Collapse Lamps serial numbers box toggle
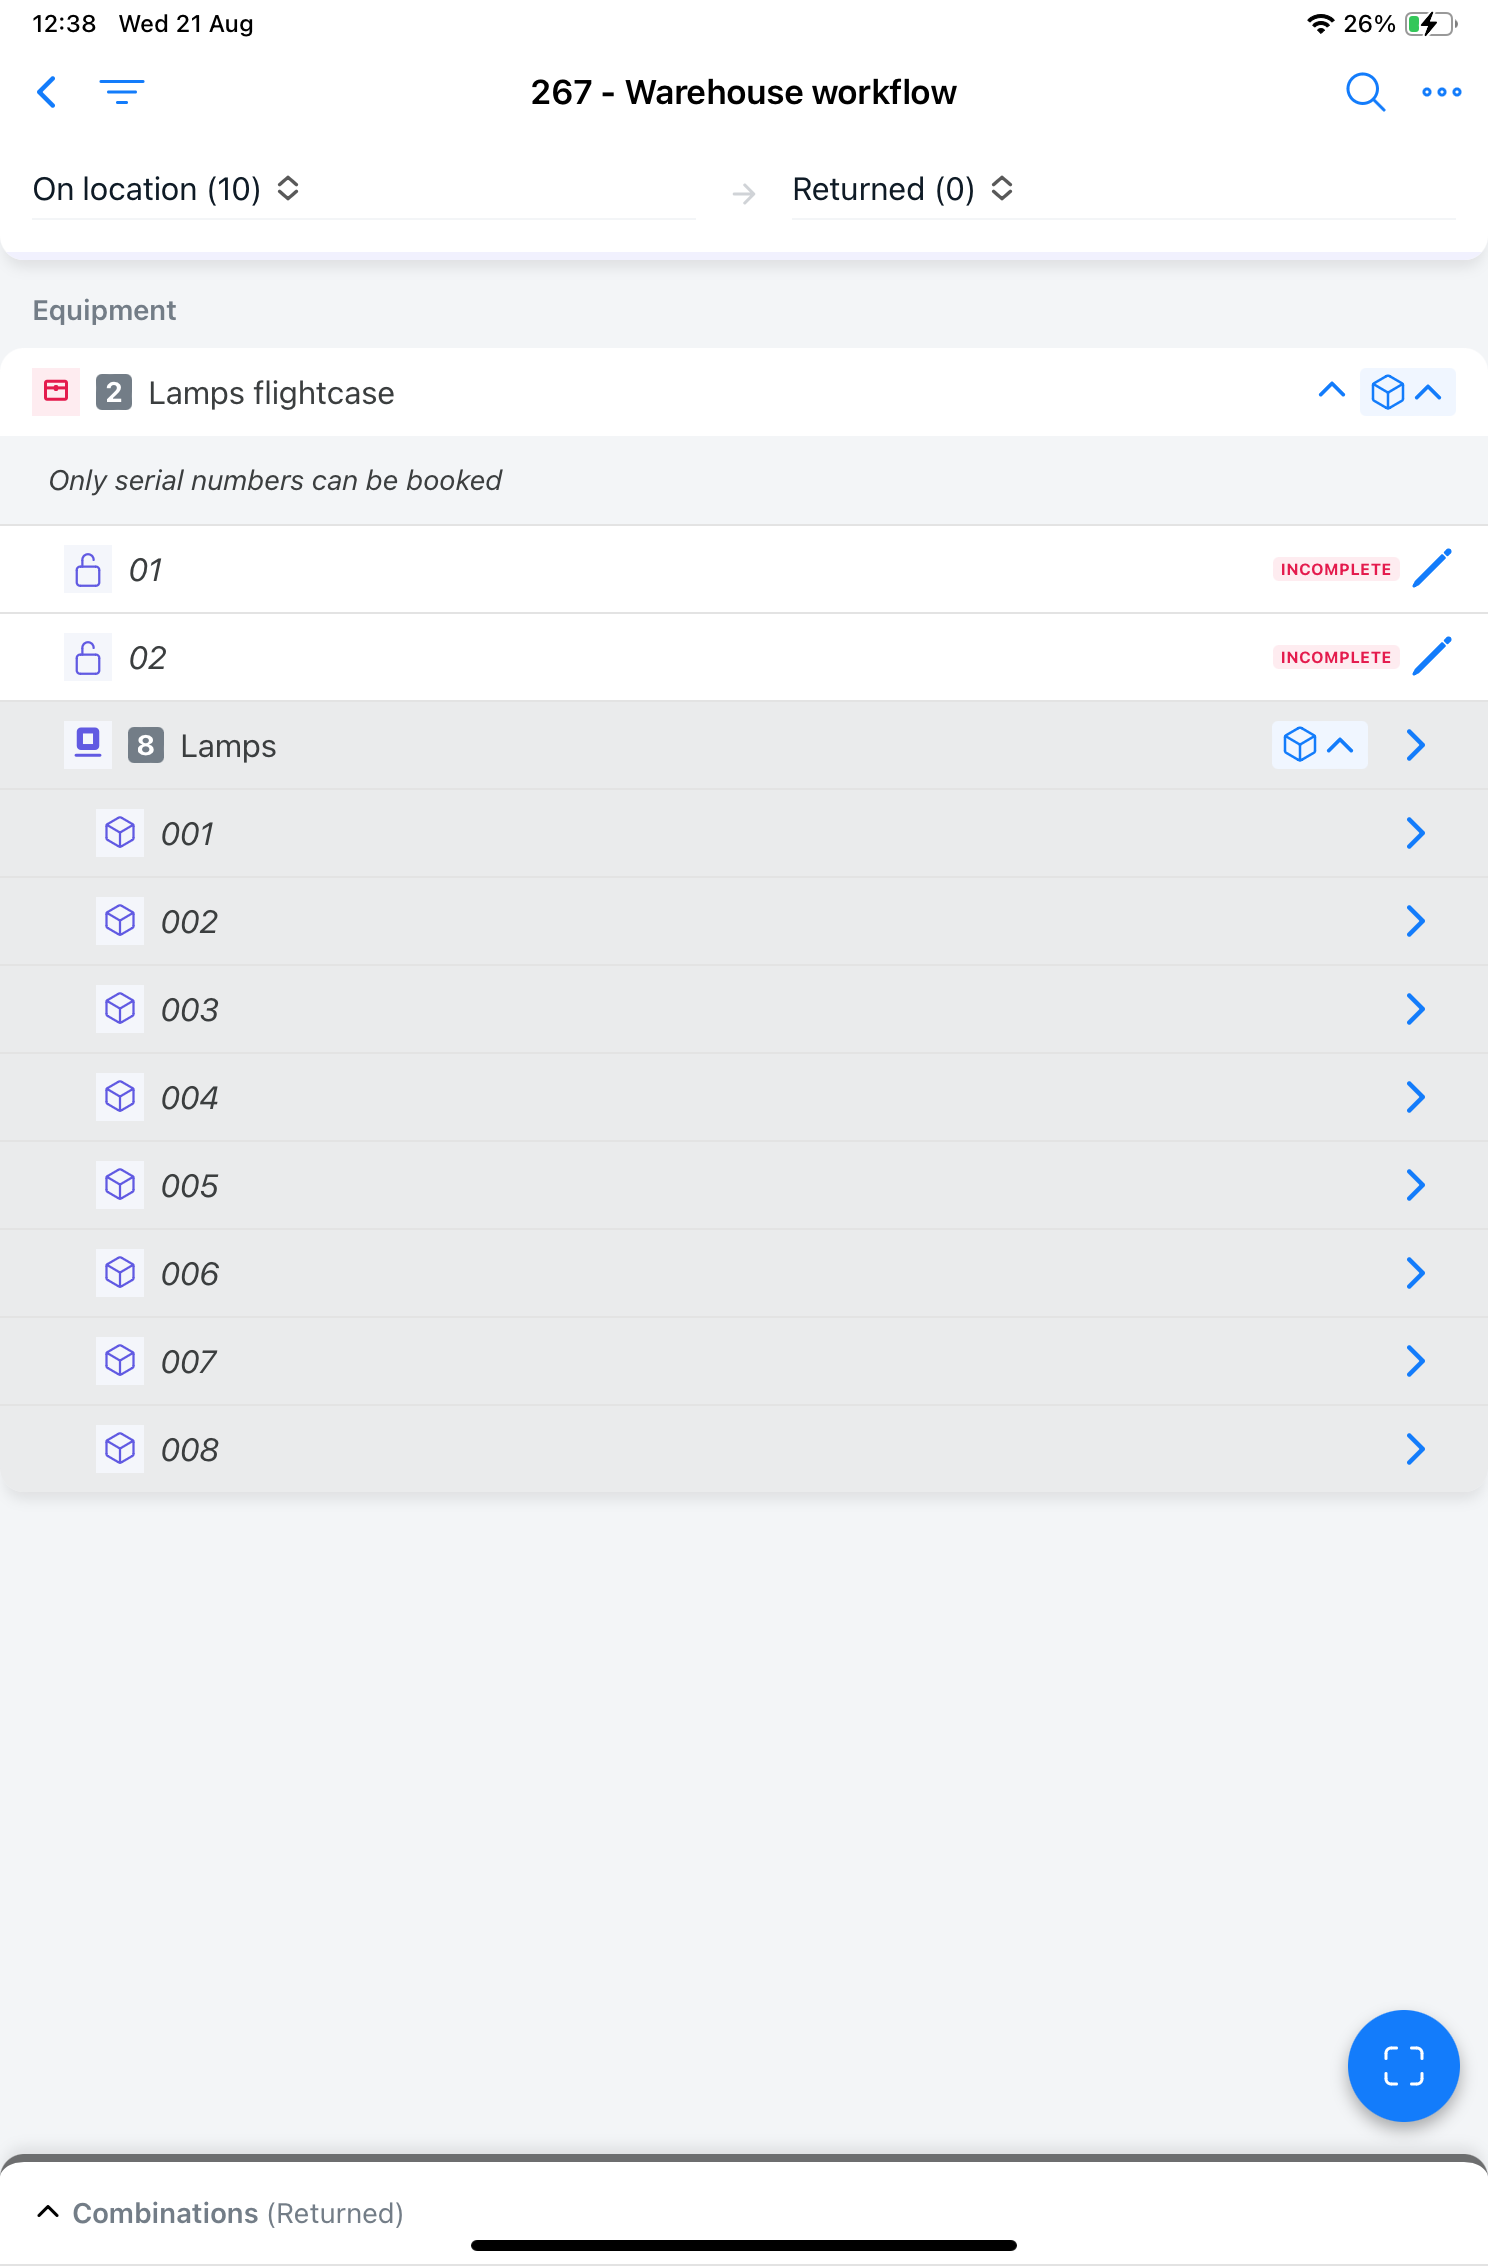This screenshot has width=1488, height=2266. click(1319, 745)
